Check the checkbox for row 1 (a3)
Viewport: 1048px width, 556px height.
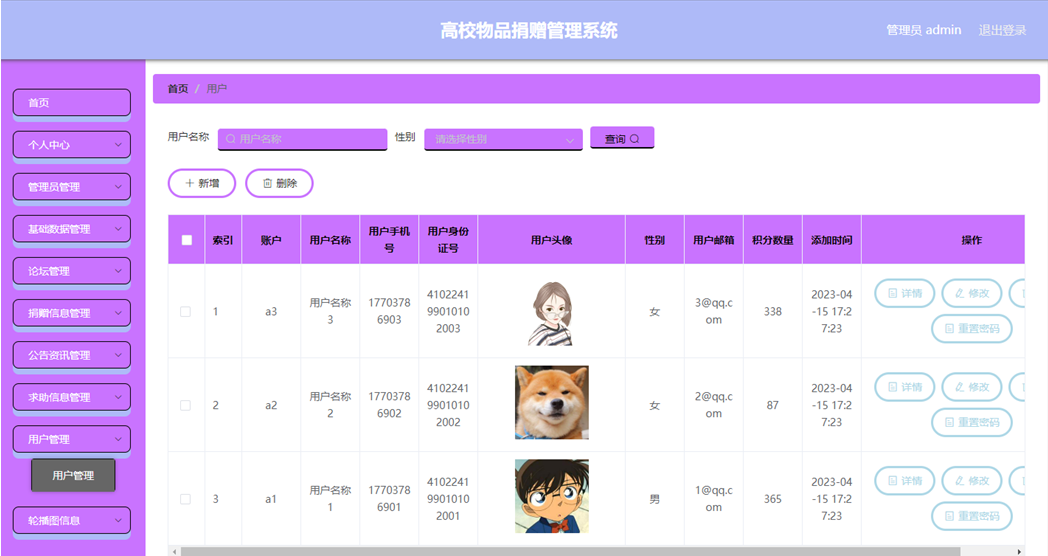[185, 312]
